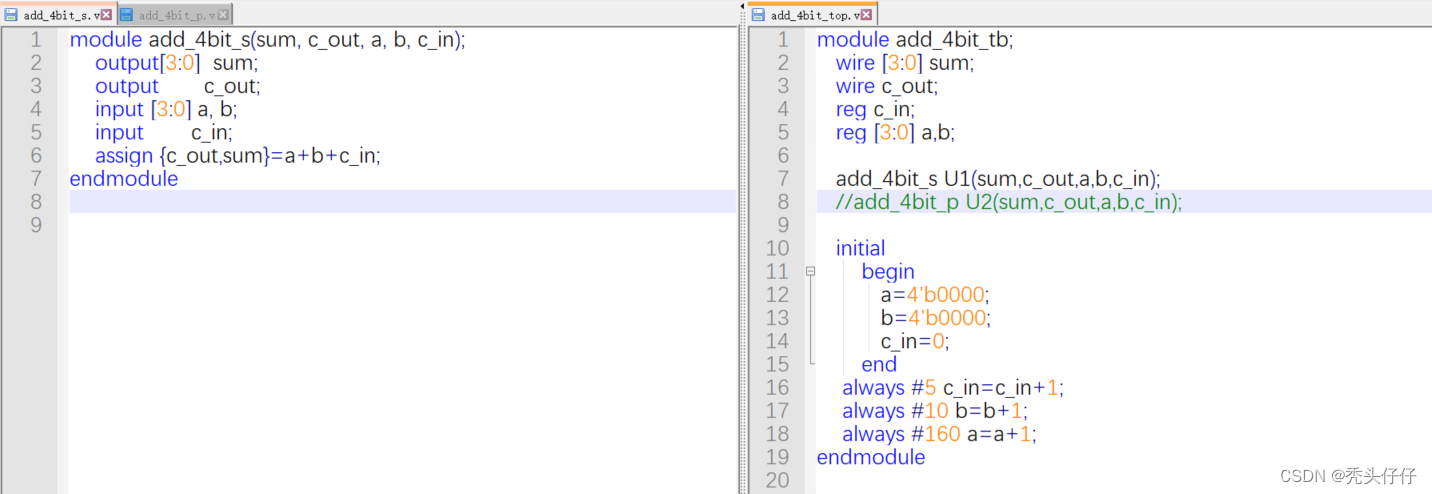Click the 'initial' keyword in right editor
This screenshot has height=494, width=1432.
(x=861, y=248)
